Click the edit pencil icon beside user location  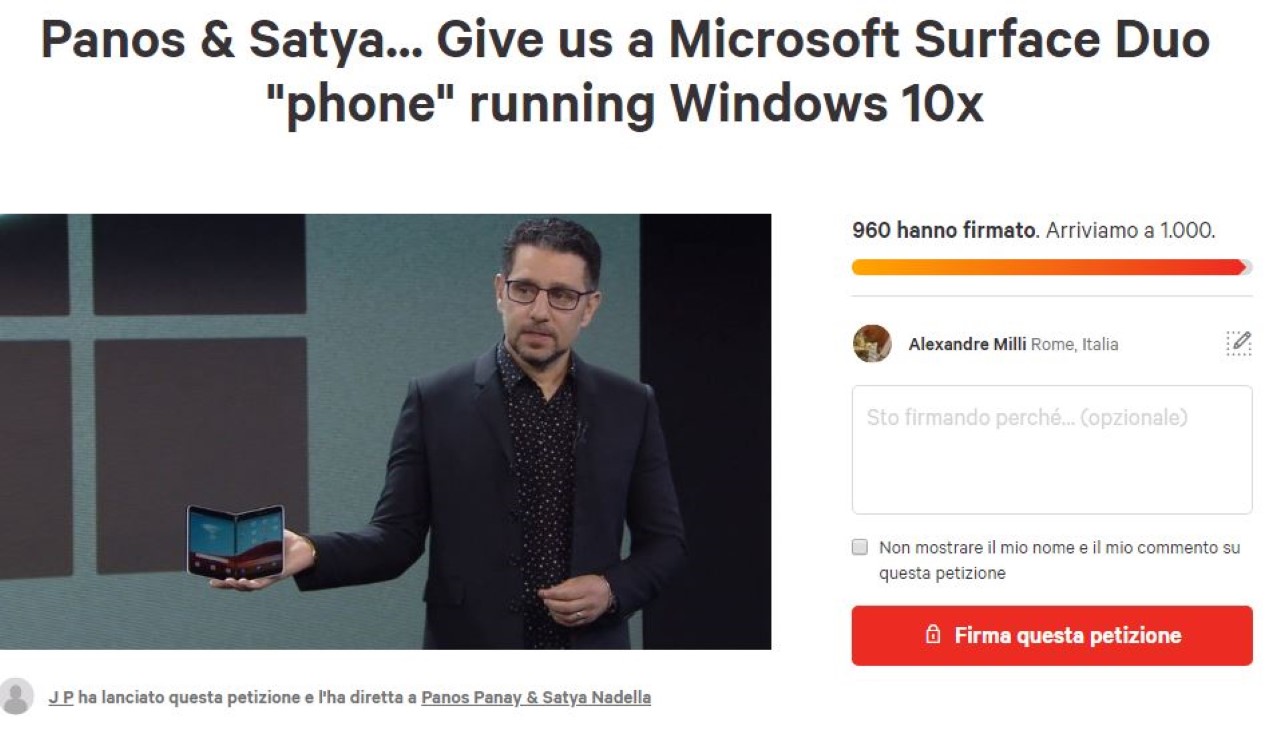tap(1238, 343)
